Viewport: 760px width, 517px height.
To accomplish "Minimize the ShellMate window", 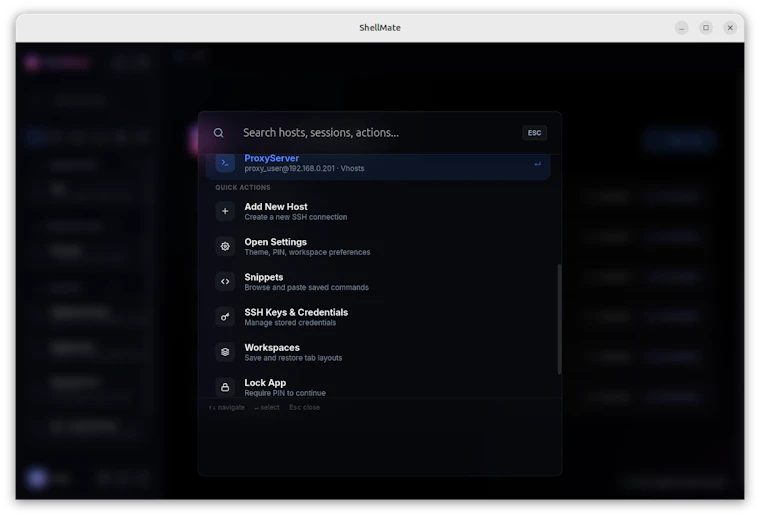I will pos(681,28).
